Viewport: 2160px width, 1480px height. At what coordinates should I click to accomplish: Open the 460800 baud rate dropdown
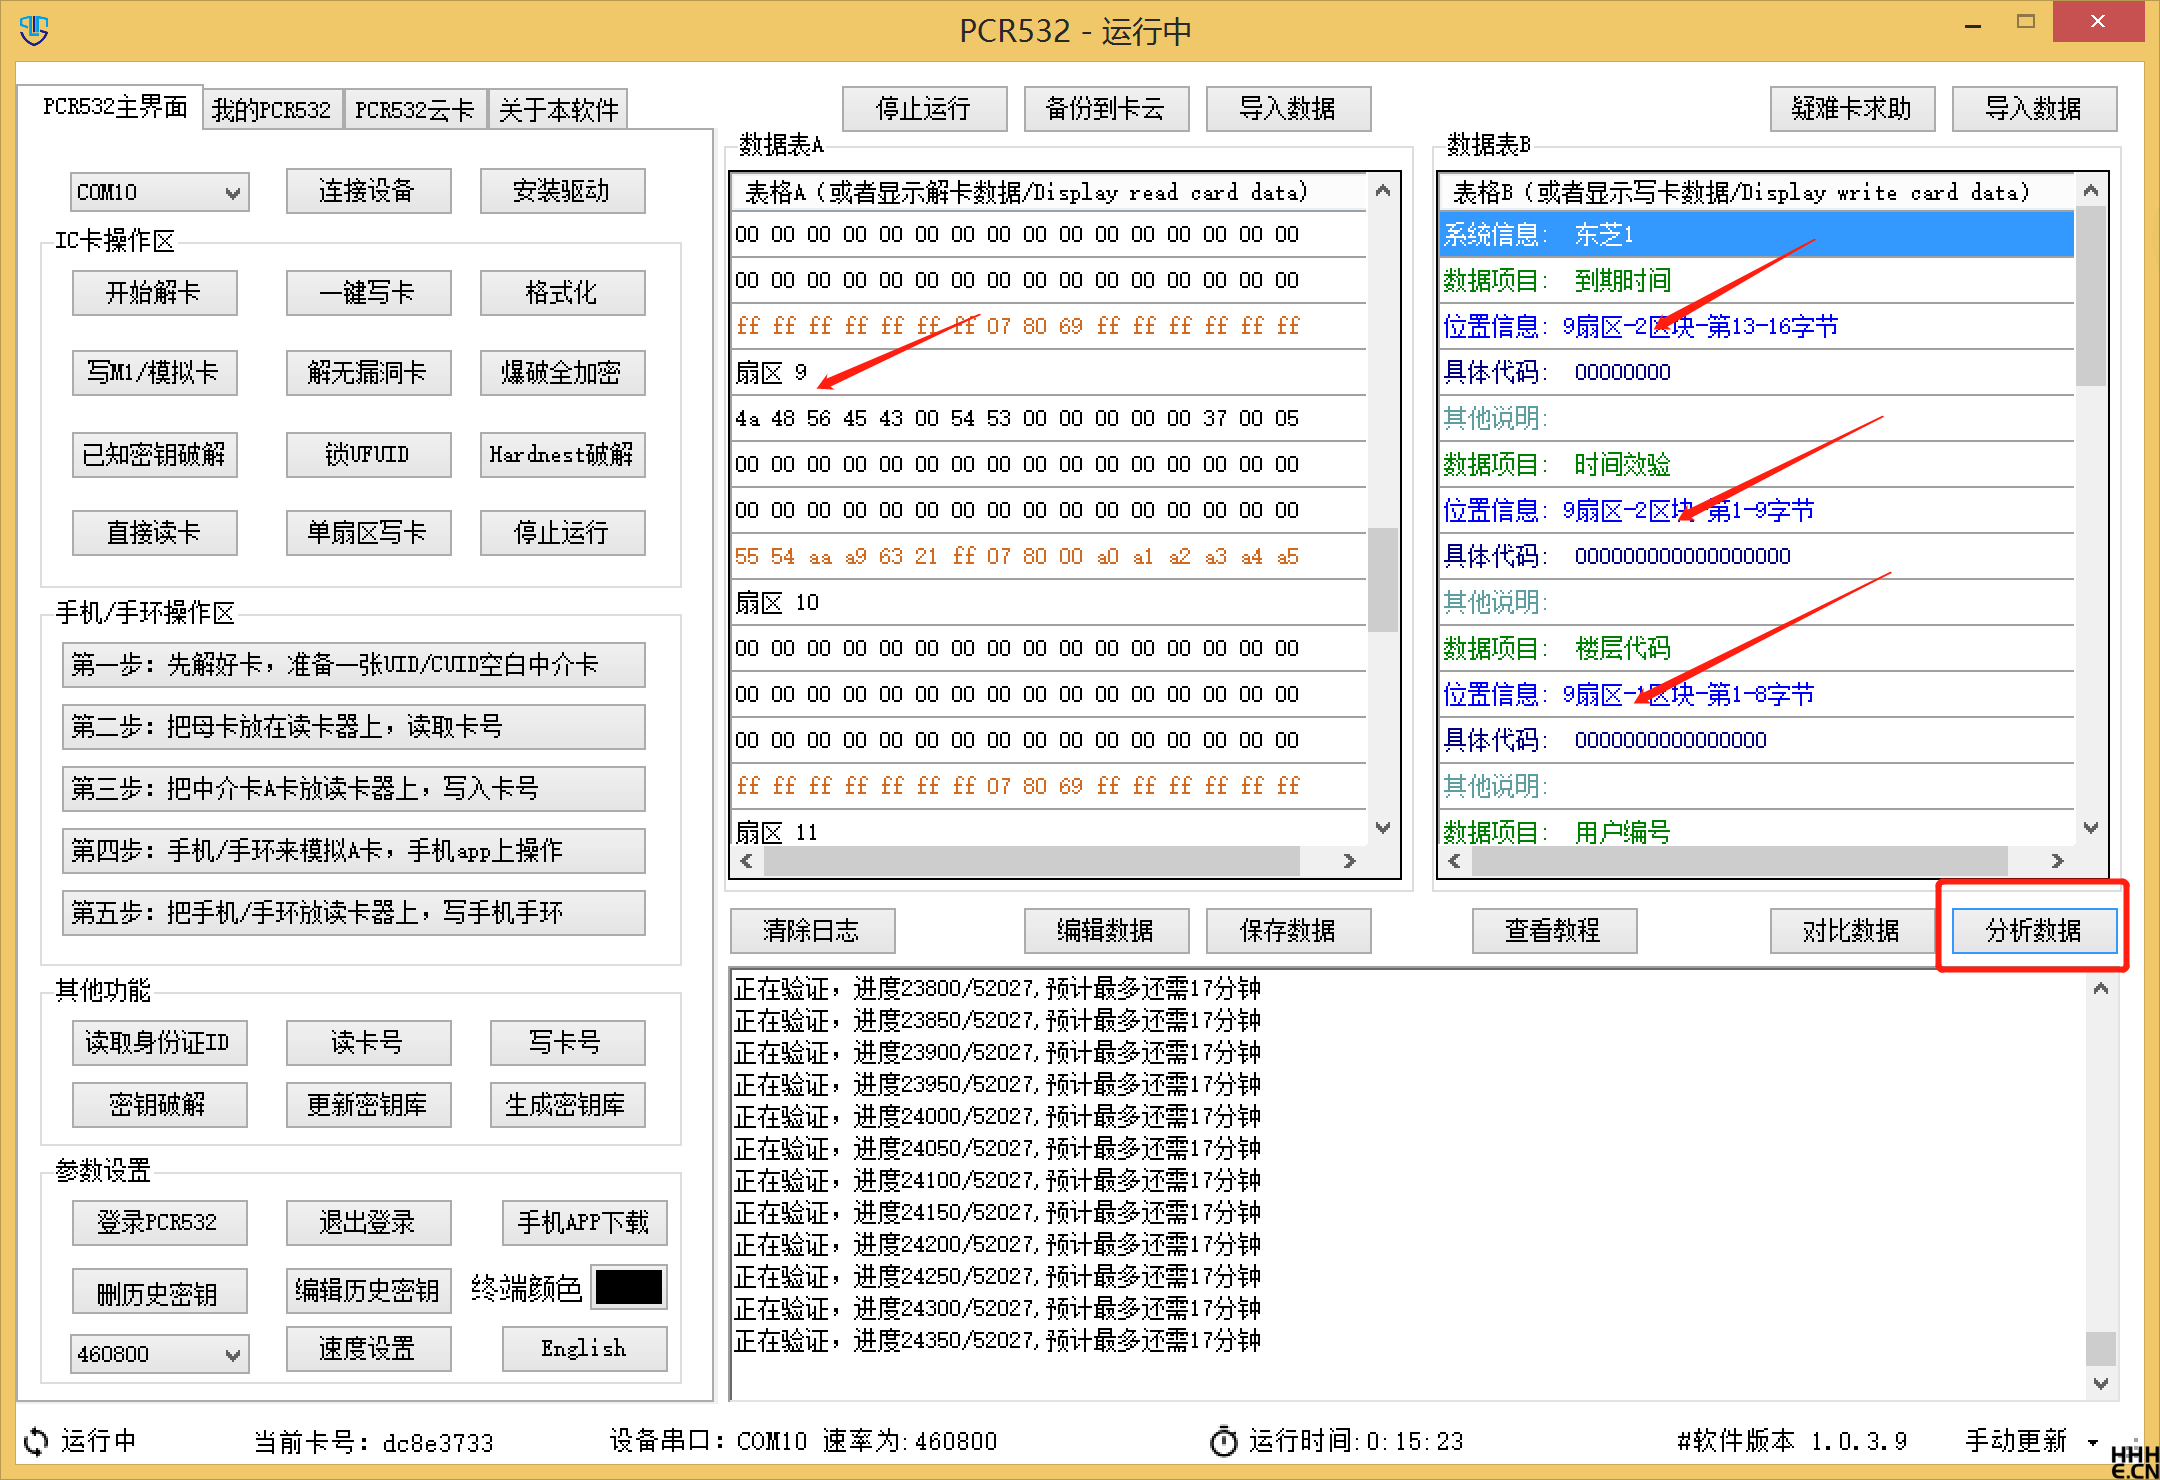tap(233, 1353)
